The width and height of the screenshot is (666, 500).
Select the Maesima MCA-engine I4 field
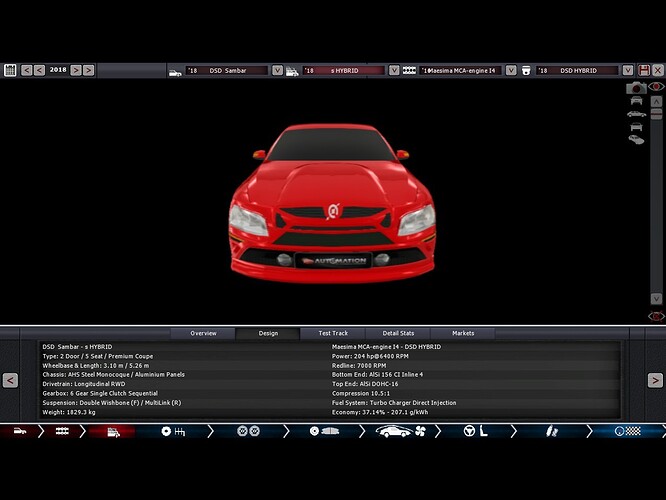461,71
